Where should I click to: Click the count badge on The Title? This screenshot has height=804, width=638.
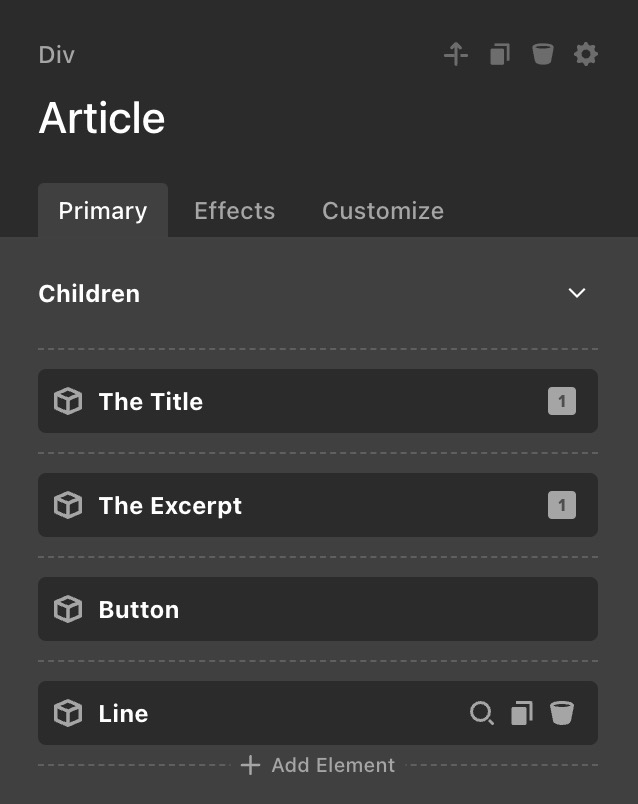pos(562,402)
